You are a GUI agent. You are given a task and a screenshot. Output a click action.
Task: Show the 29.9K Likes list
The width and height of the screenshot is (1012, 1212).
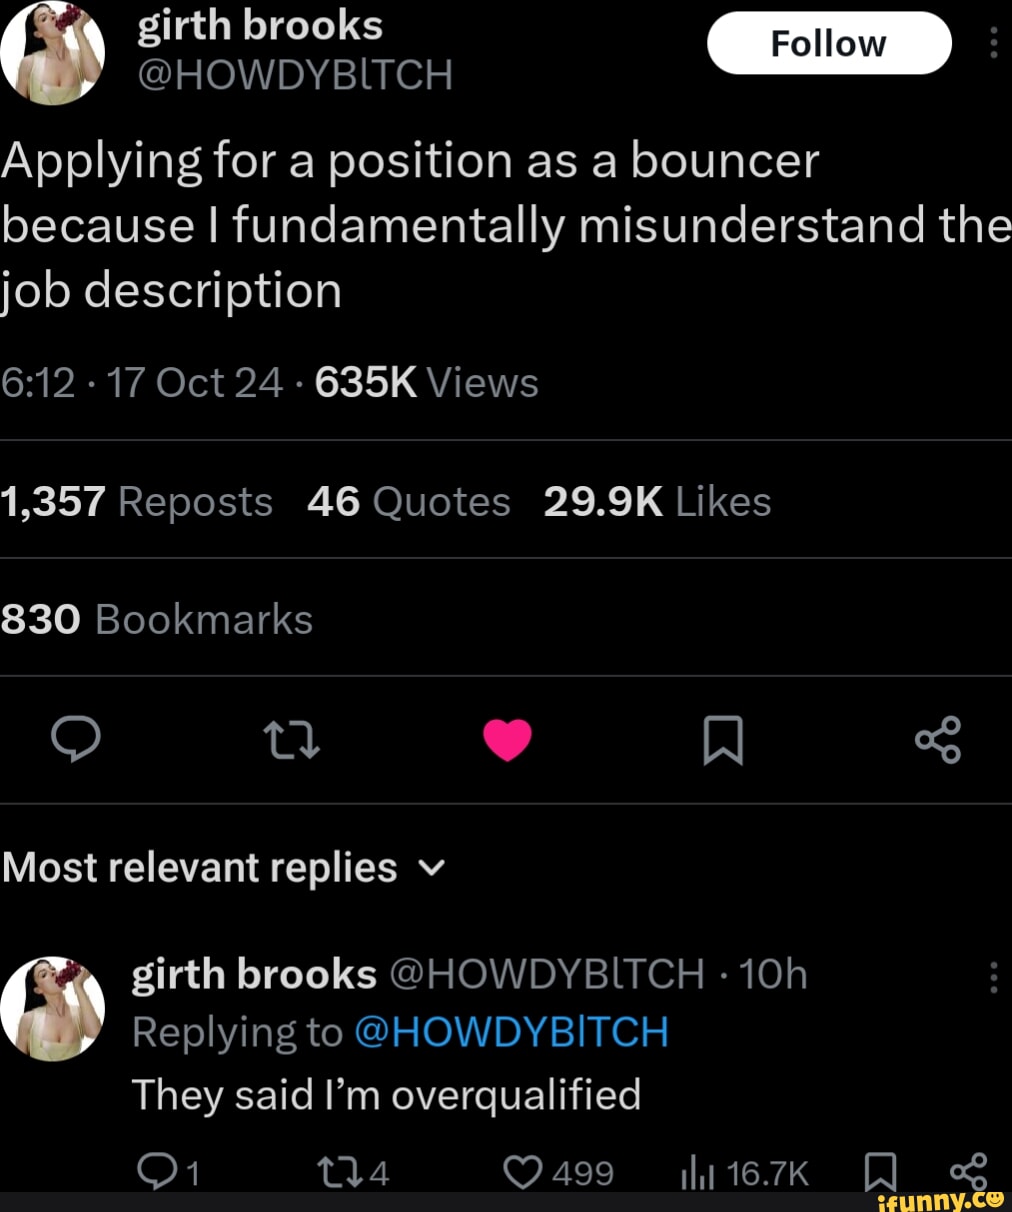pyautogui.click(x=657, y=501)
